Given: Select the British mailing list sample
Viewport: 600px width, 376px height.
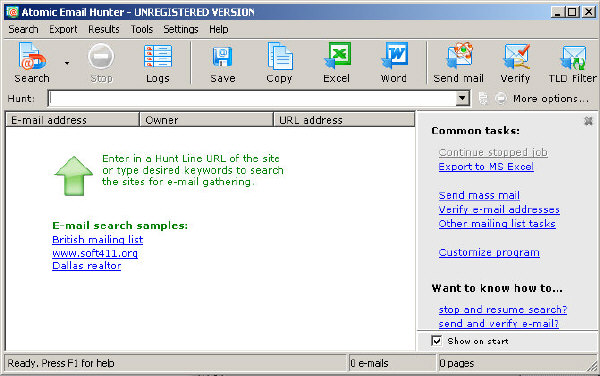Looking at the screenshot, I should pos(98,240).
